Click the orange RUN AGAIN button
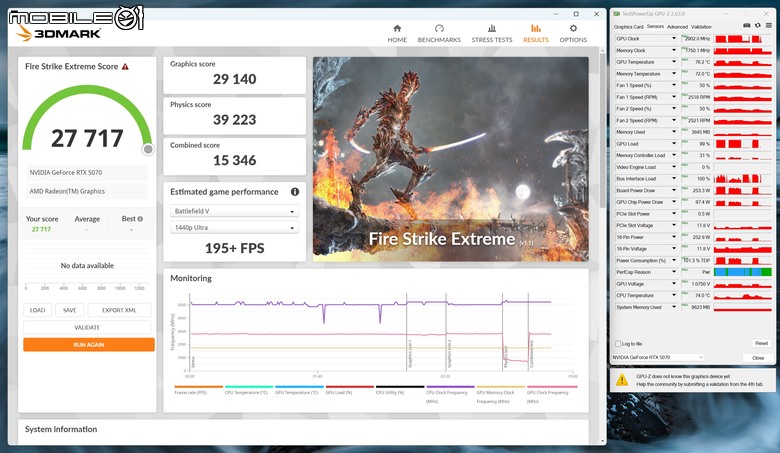Screen dimensions: 780x453 pyautogui.click(x=89, y=345)
